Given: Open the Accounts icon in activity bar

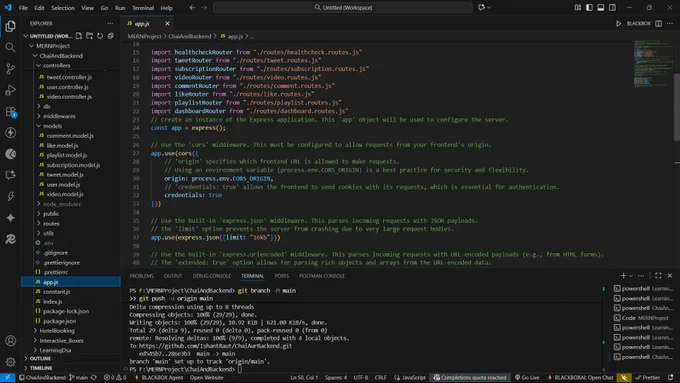Looking at the screenshot, I should coord(10,341).
